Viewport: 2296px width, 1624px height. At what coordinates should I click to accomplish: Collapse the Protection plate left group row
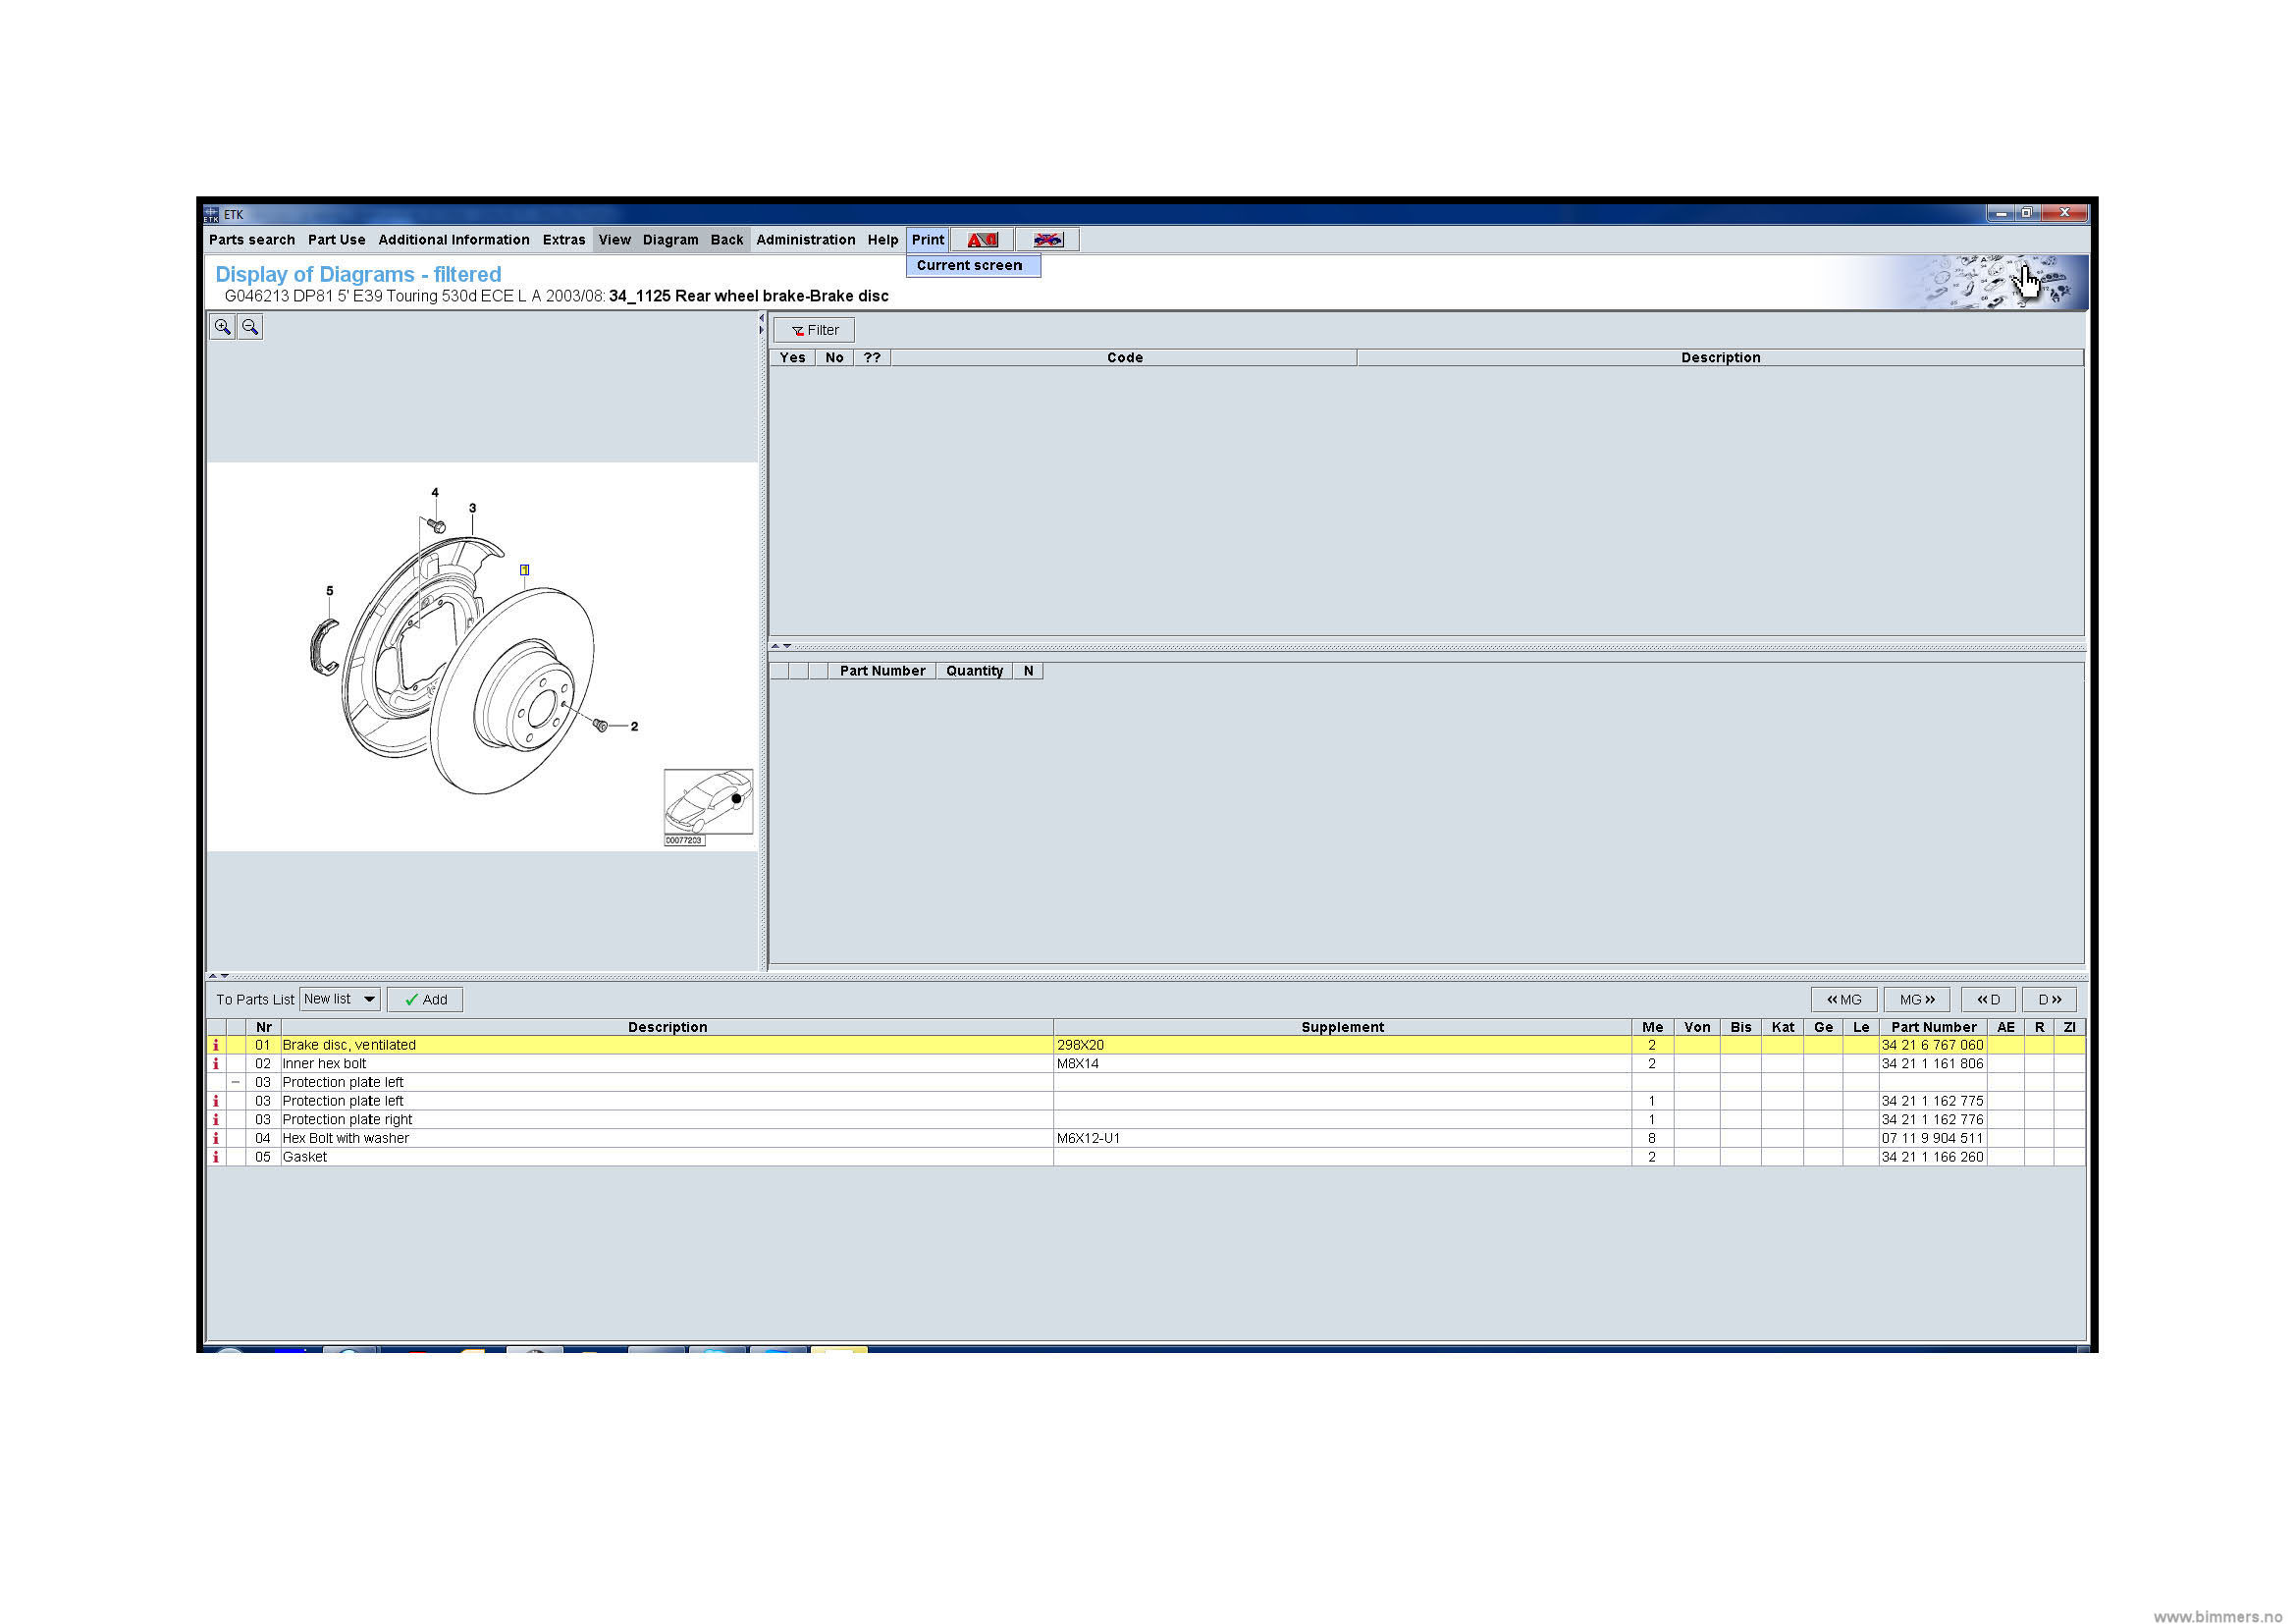coord(236,1083)
